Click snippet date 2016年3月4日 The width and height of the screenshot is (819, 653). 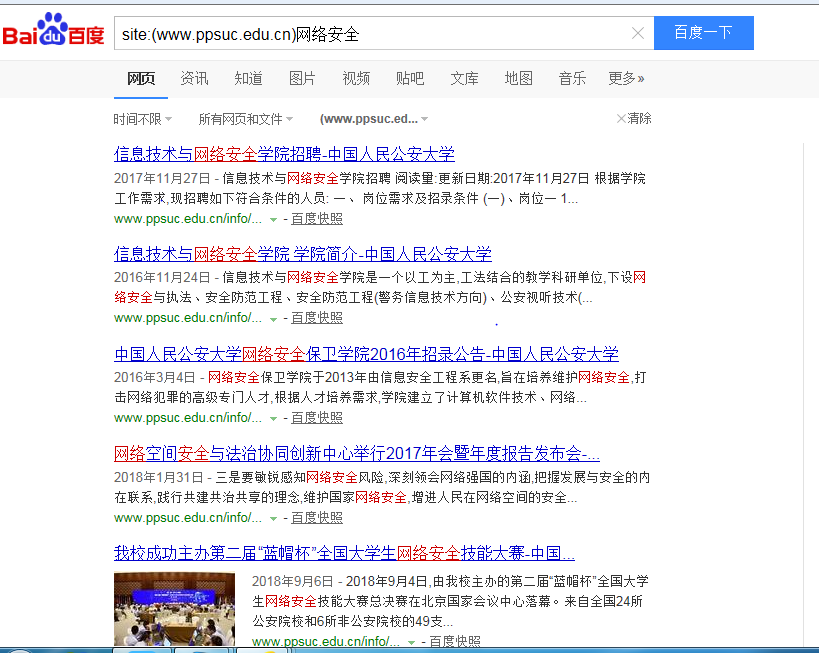[x=155, y=378]
